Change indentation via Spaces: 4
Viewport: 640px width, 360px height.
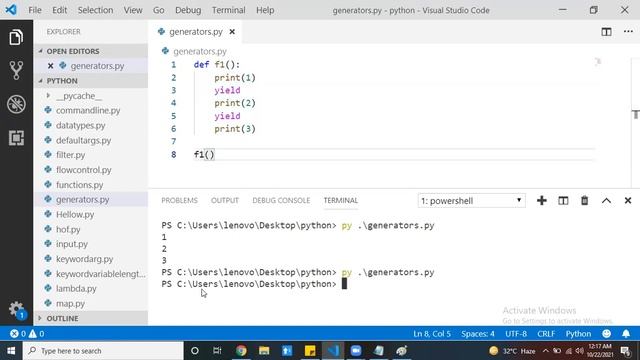478,334
